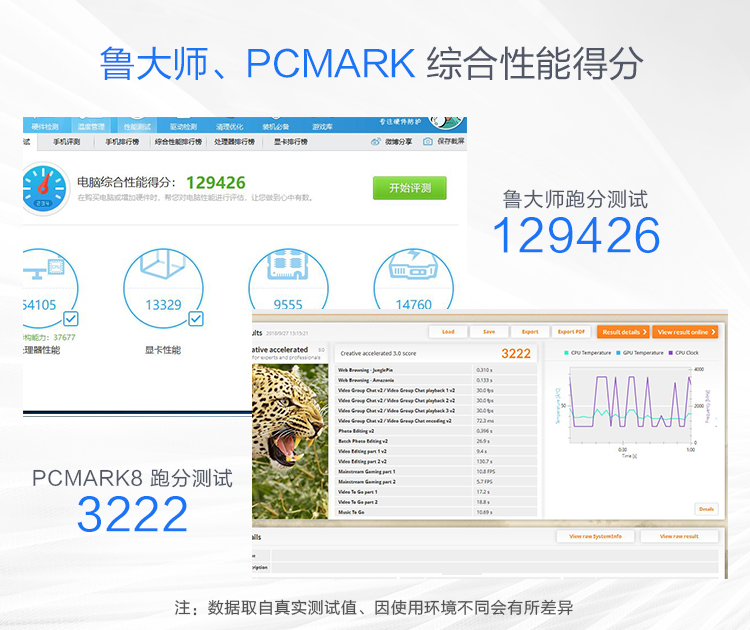Switch to 手机评测 sub-tab
Viewport: 750px width, 630px height.
coord(66,142)
